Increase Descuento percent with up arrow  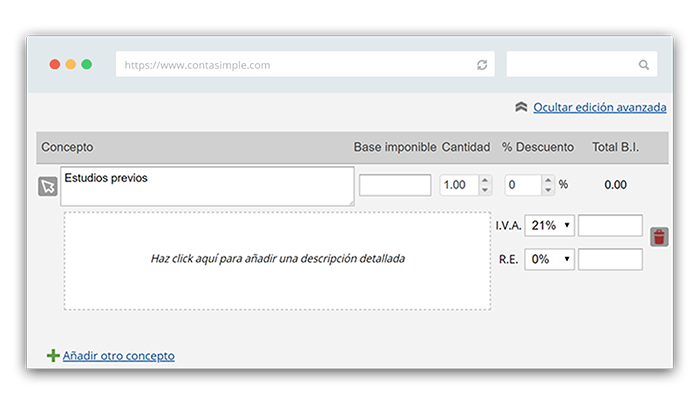(548, 180)
